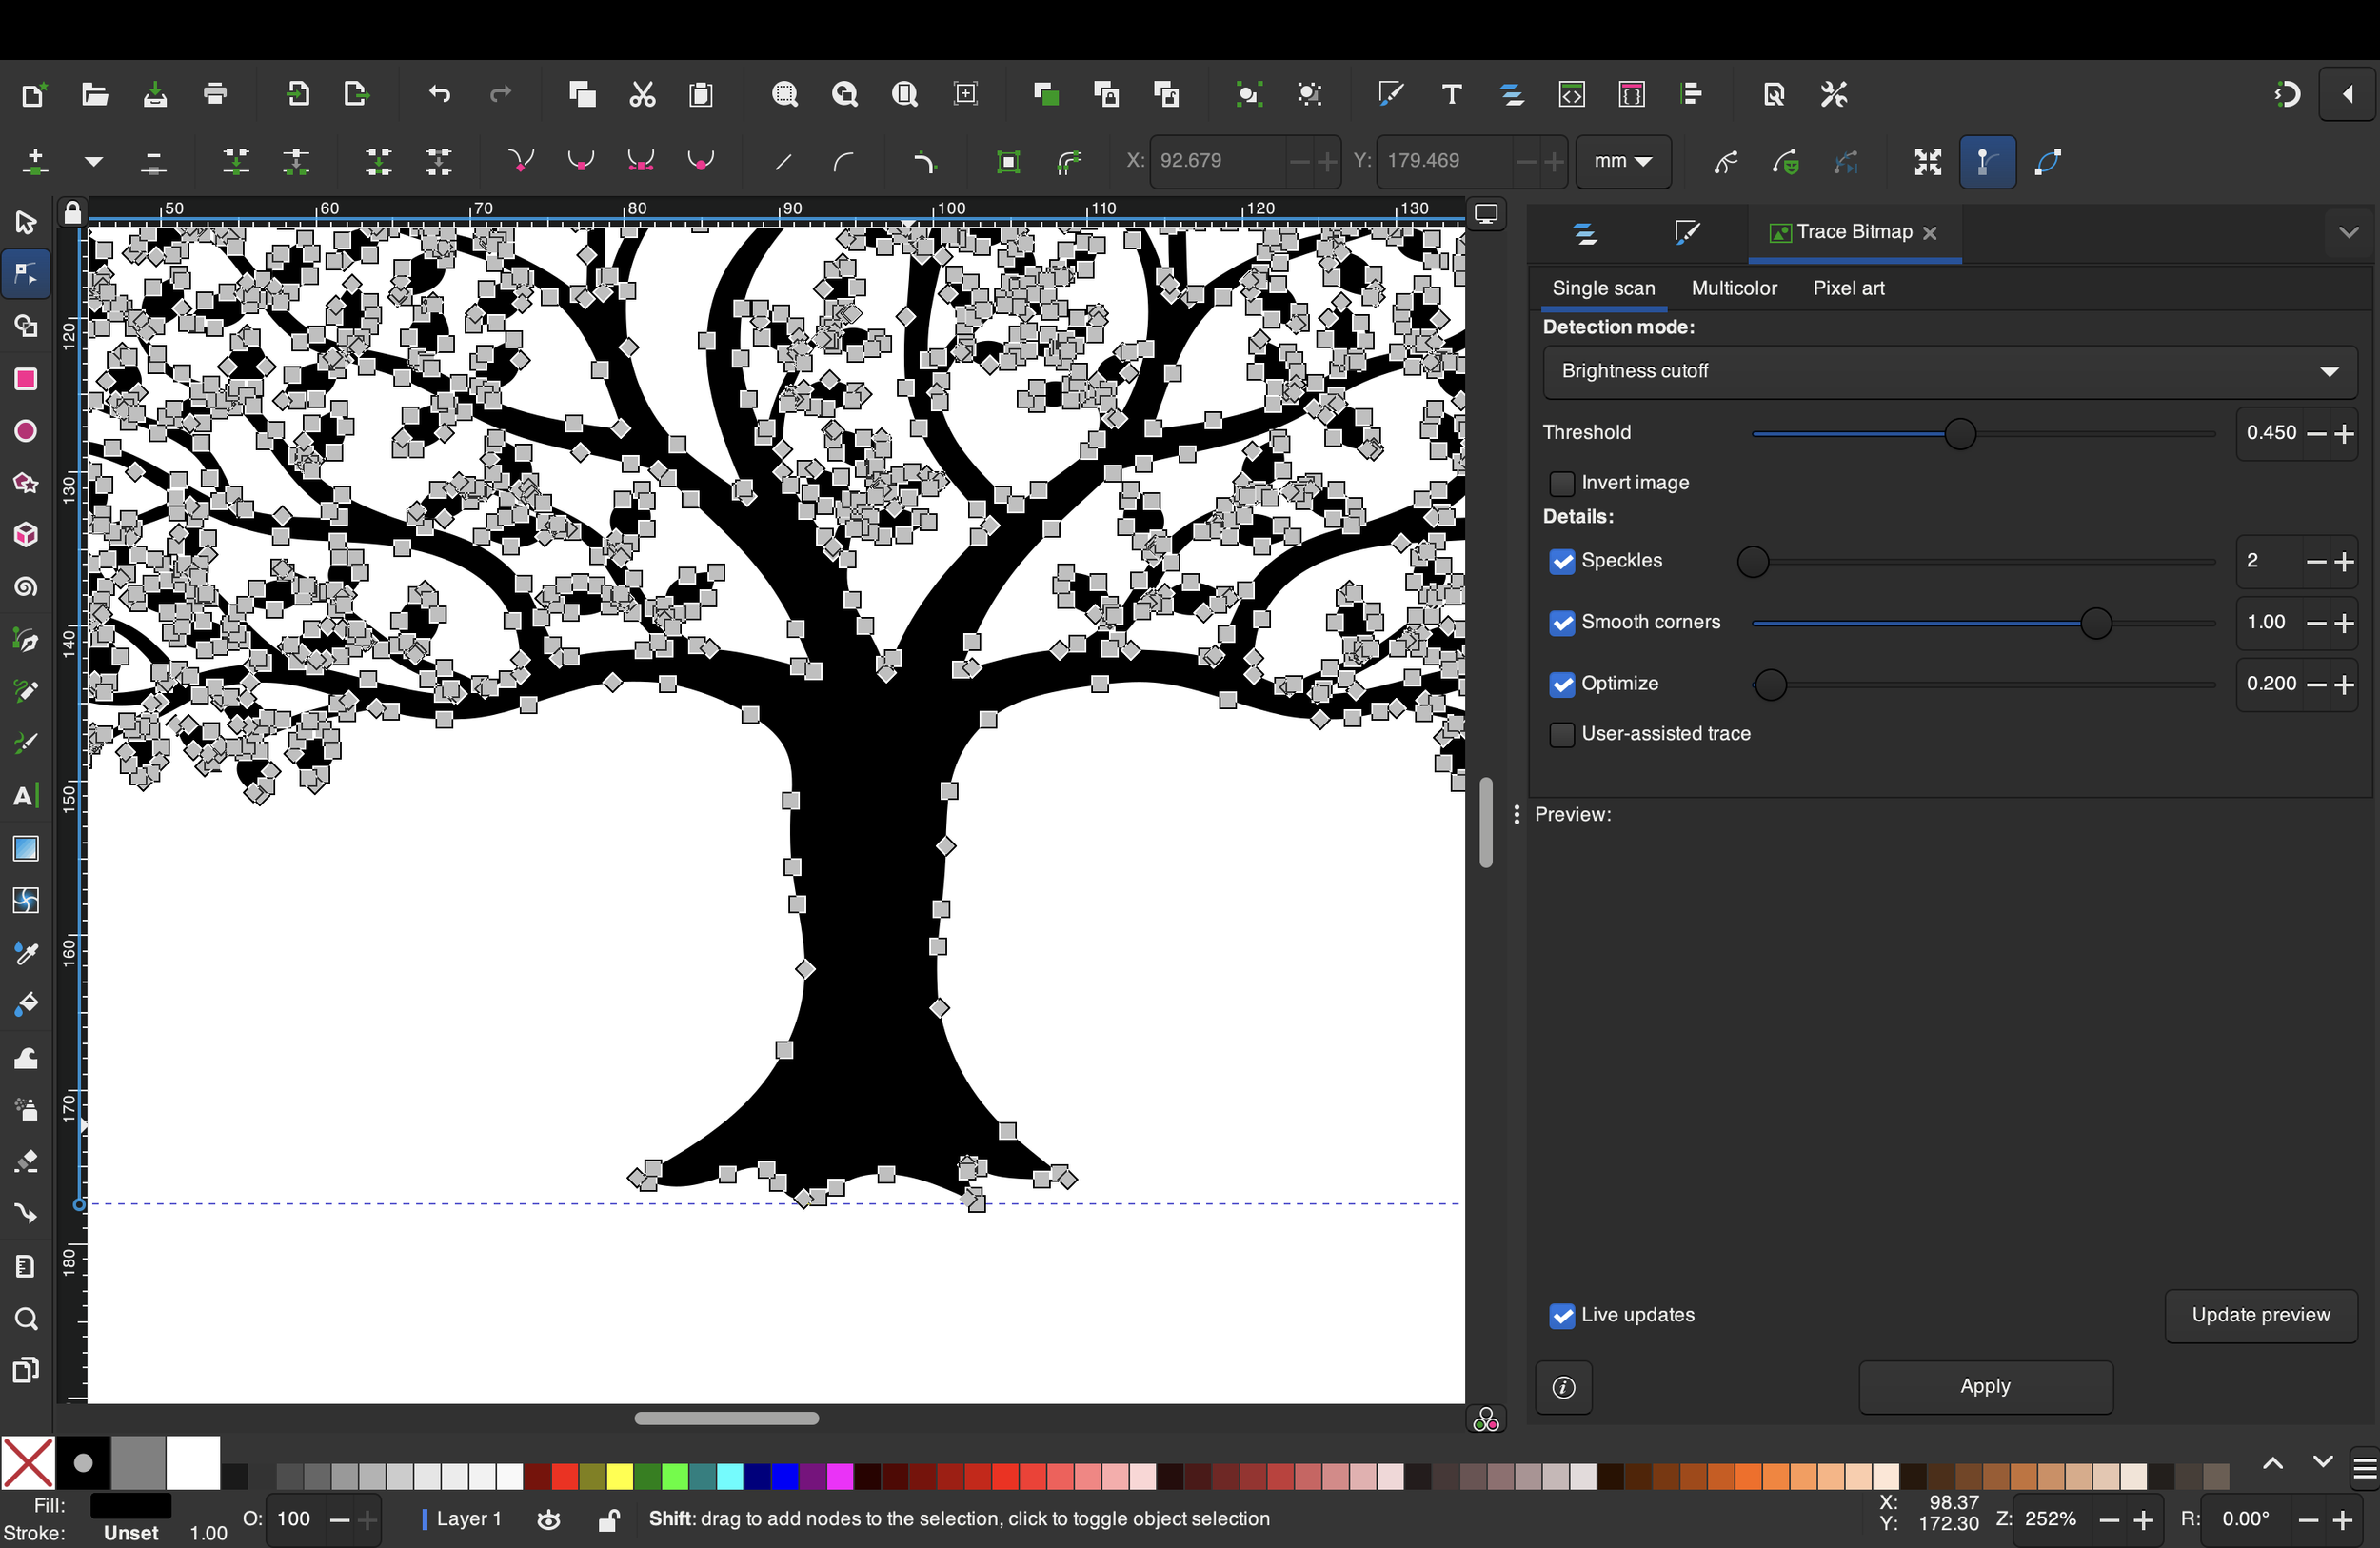Viewport: 2380px width, 1548px height.
Task: Click the Cut scissors icon
Action: pyautogui.click(x=642, y=94)
